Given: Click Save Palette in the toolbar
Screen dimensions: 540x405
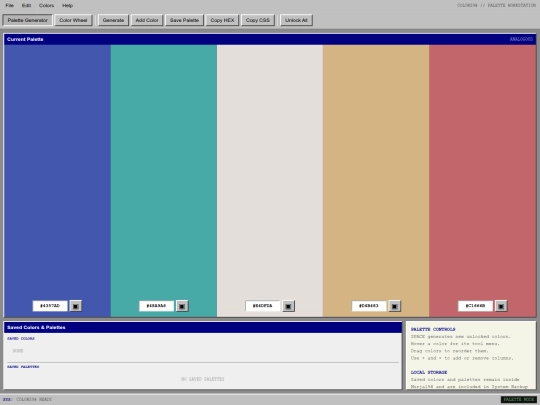Looking at the screenshot, I should [x=184, y=20].
